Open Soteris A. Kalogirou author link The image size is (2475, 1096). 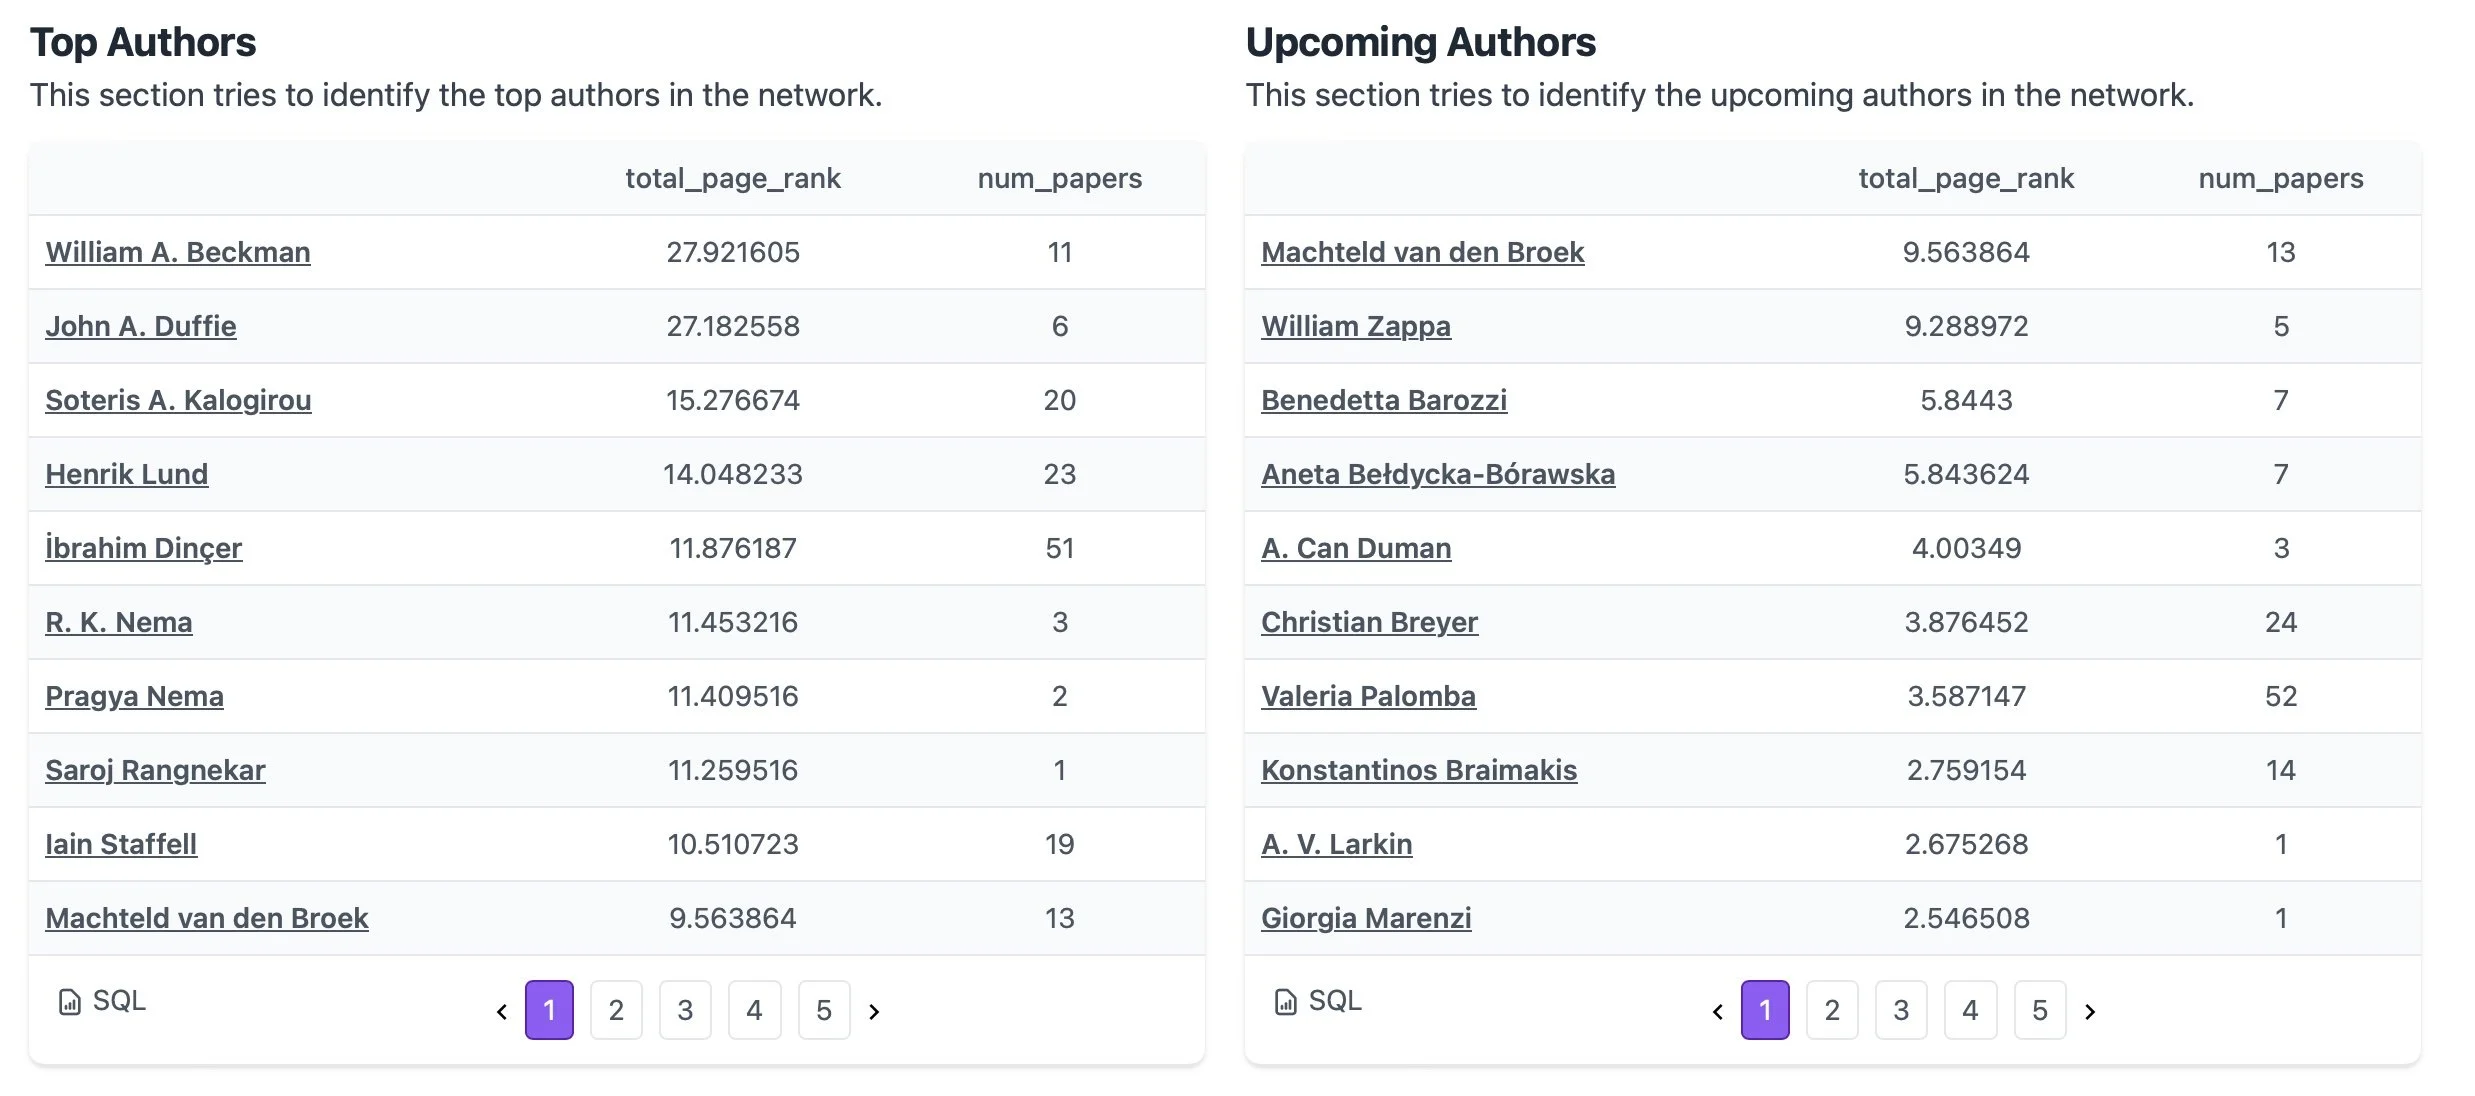pyautogui.click(x=178, y=400)
